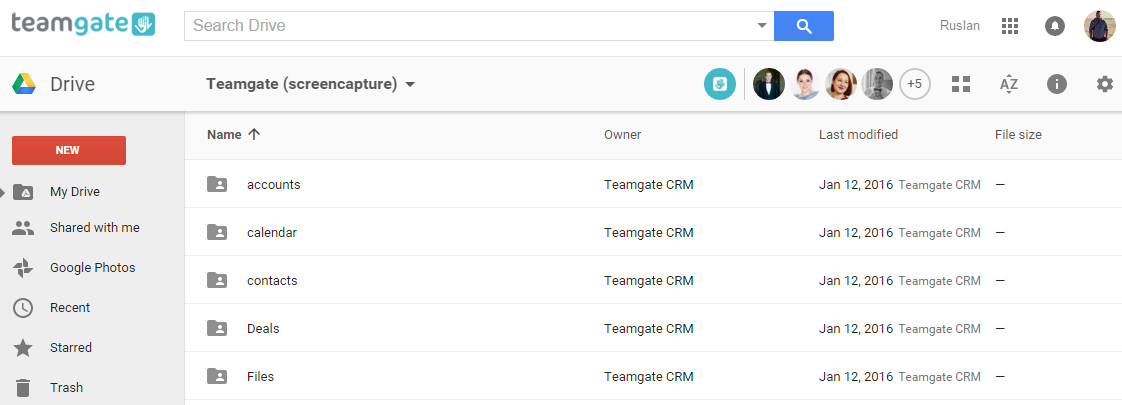
Task: Click shared folder icon for contacts
Action: (217, 280)
